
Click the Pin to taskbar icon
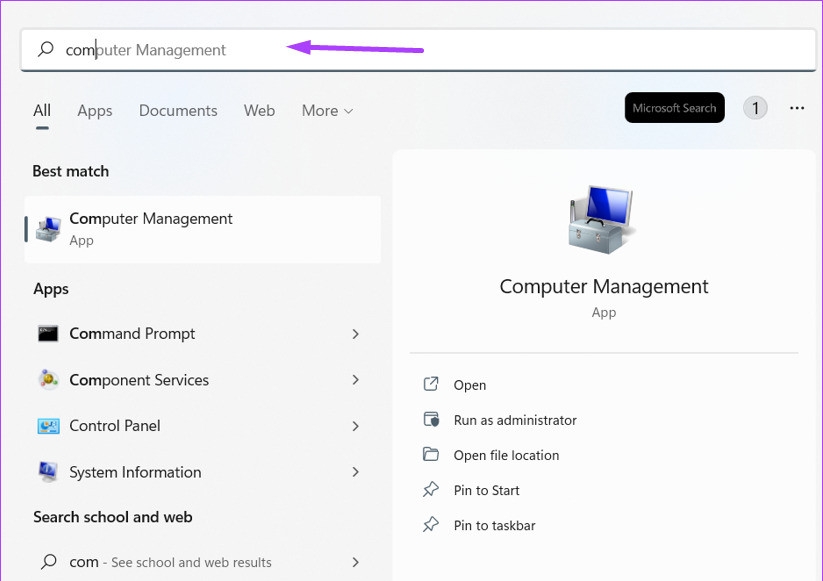coord(430,525)
